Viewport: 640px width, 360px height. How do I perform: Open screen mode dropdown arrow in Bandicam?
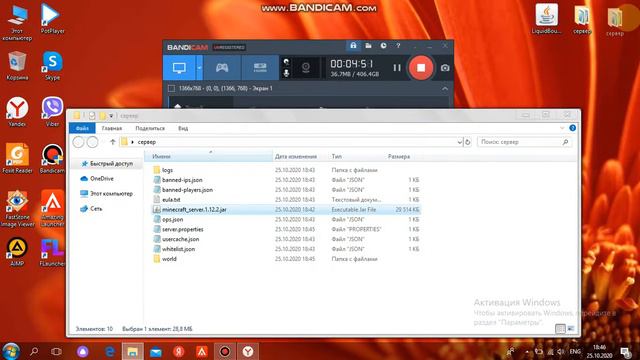[x=200, y=68]
